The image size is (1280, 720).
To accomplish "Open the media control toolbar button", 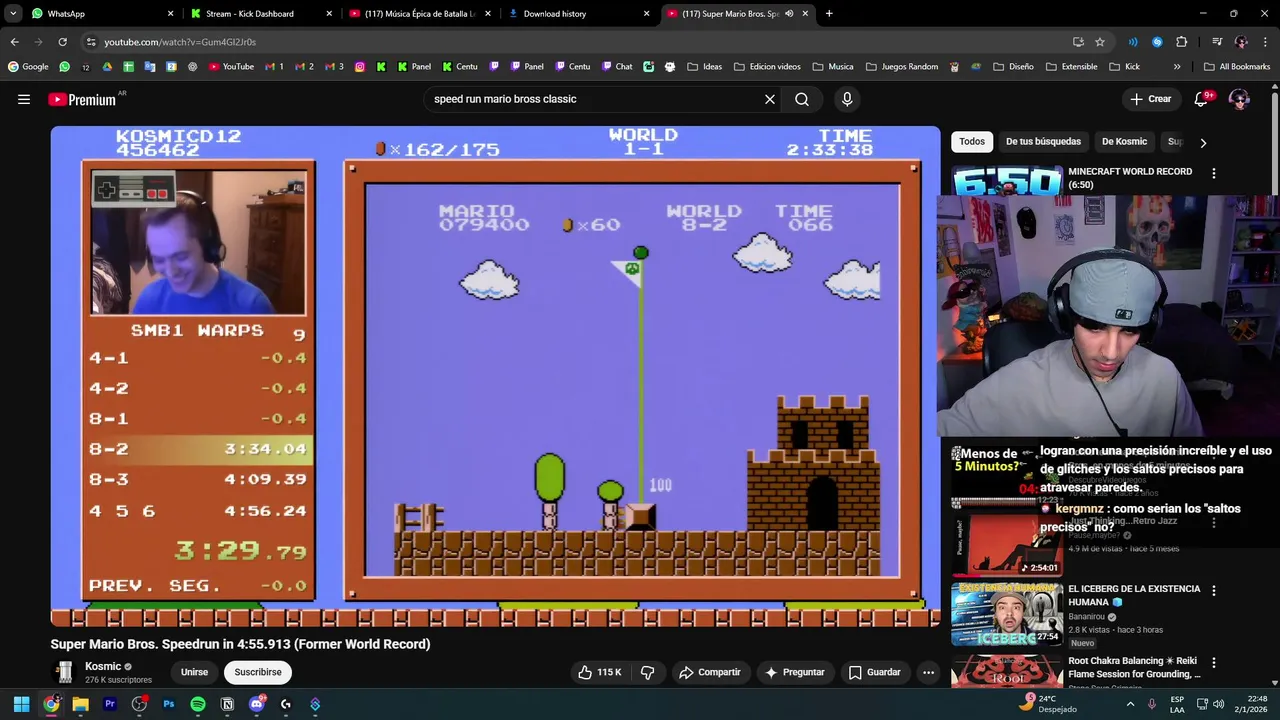I will tap(1217, 42).
